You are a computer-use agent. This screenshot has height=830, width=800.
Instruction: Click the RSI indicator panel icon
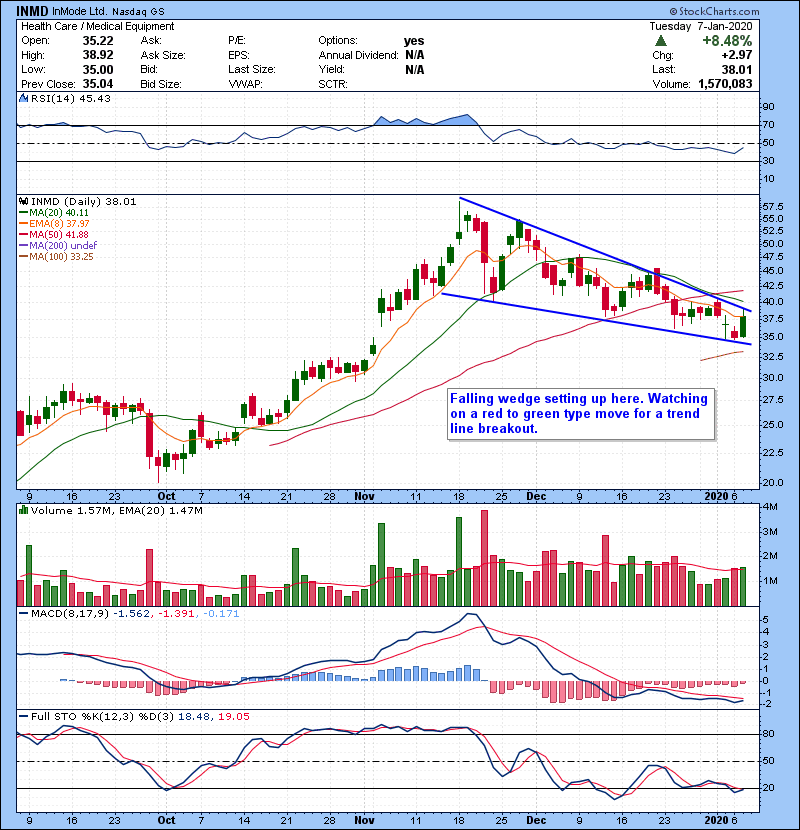coord(24,98)
